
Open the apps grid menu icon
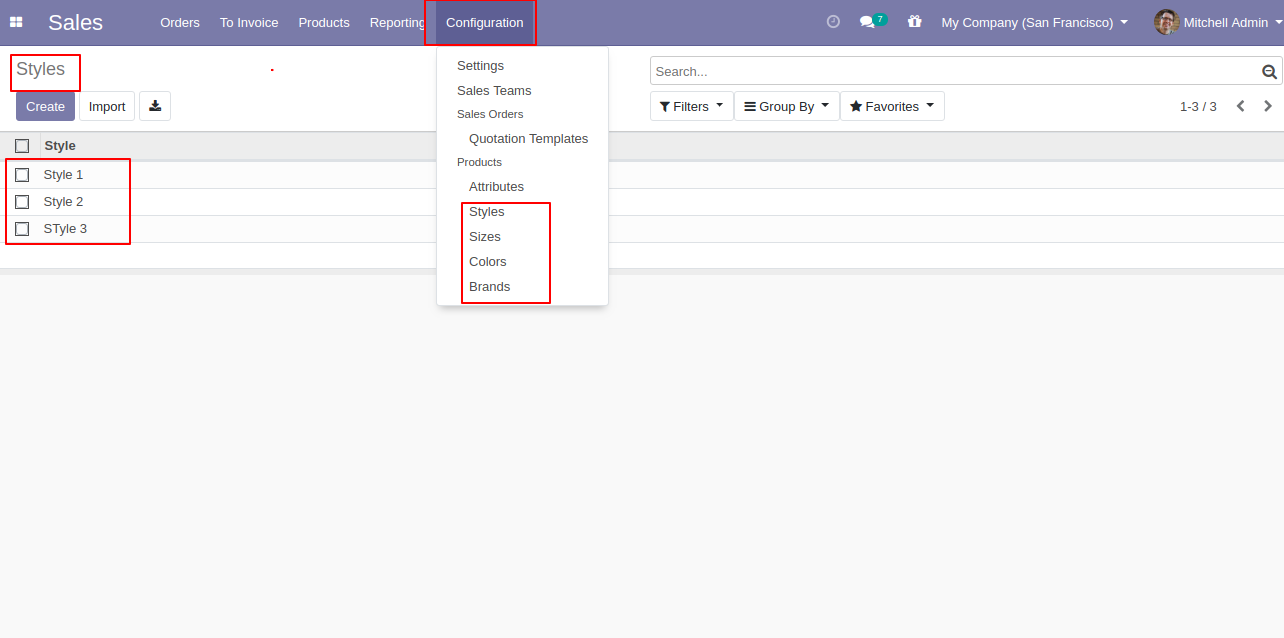[x=16, y=22]
